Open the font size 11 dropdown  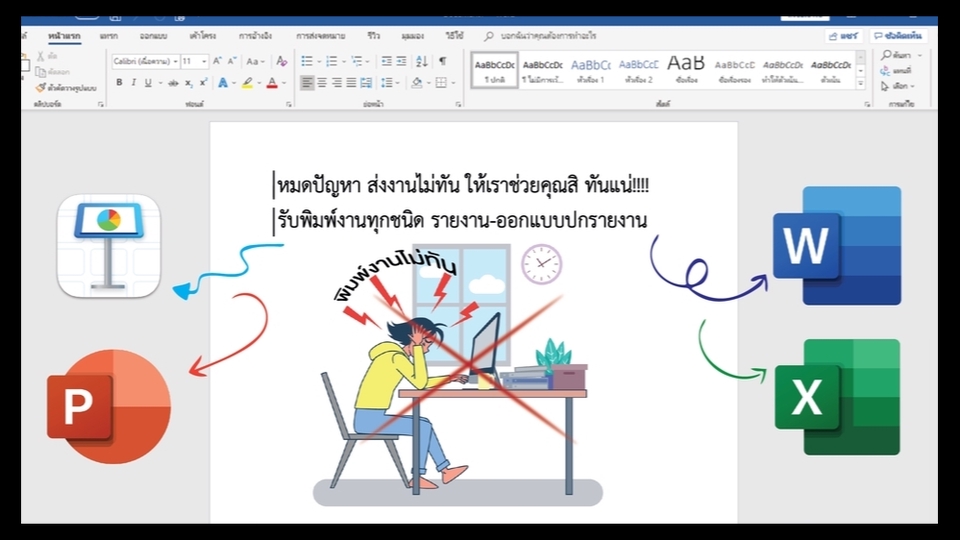[204, 61]
